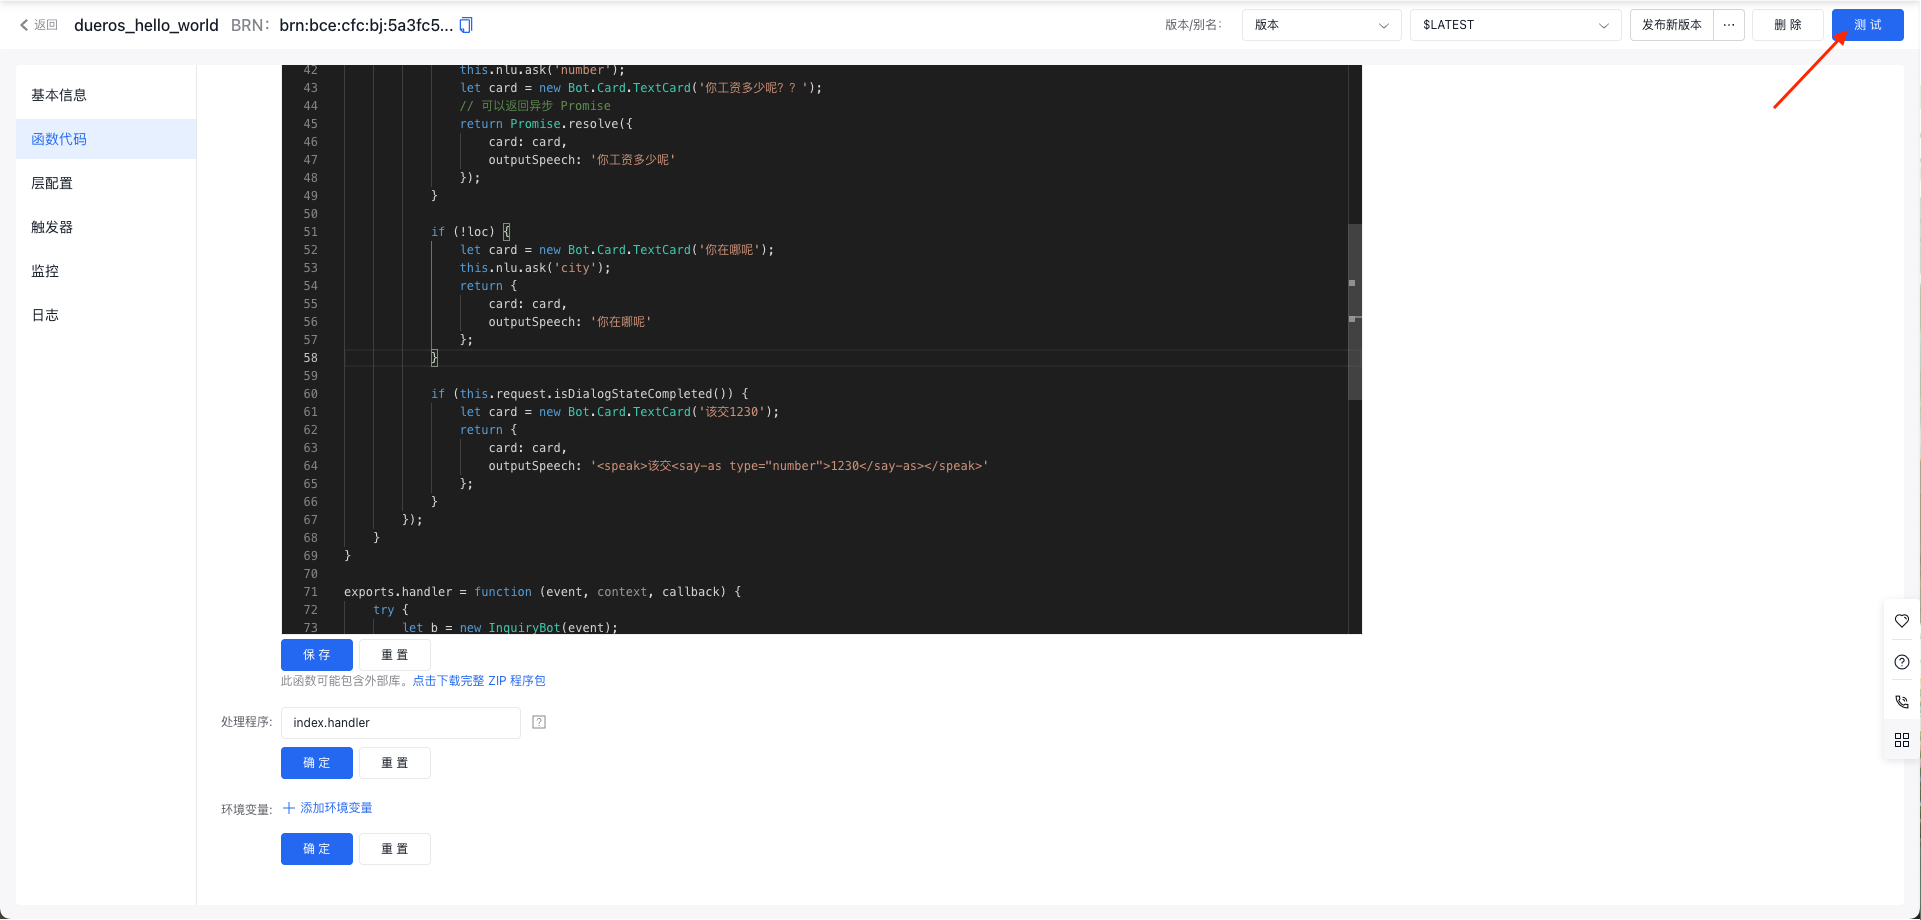Viewport: 1921px width, 920px height.
Task: Click 重置 under handler field
Action: coord(395,763)
